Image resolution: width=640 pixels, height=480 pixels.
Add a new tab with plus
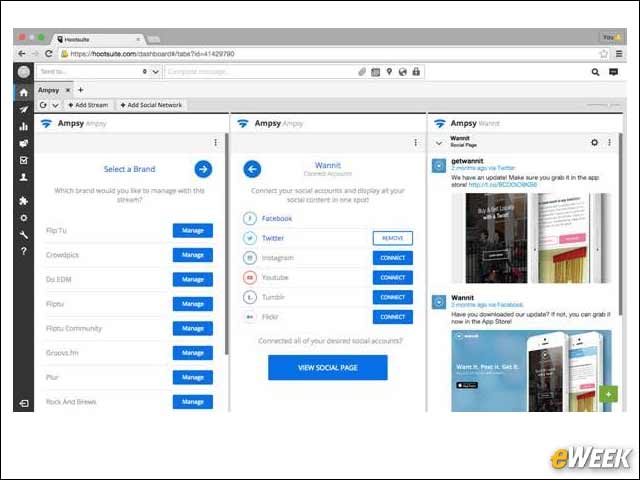coord(81,90)
